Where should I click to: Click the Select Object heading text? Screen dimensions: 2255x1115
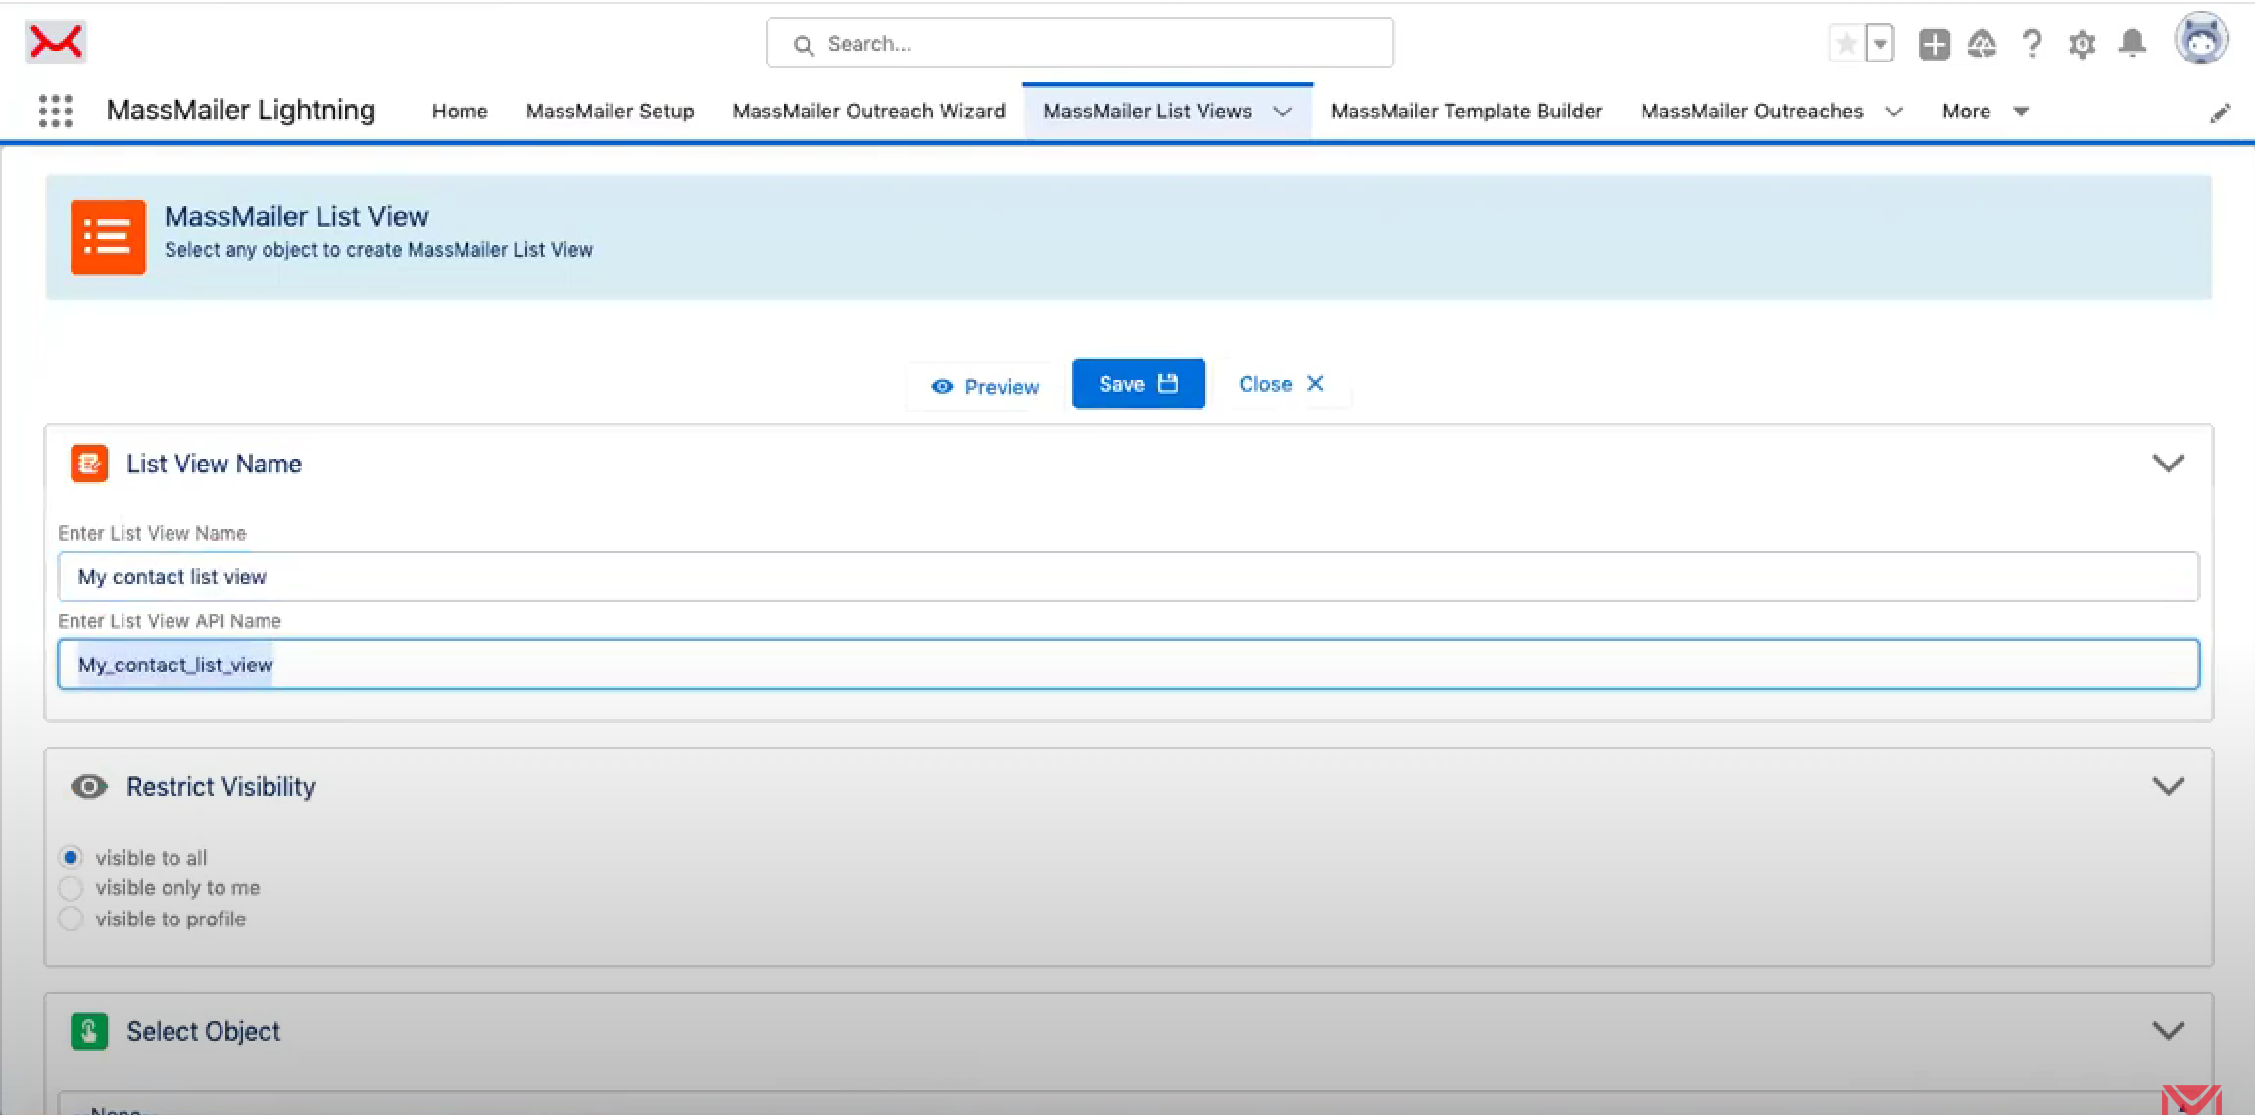[x=203, y=1032]
